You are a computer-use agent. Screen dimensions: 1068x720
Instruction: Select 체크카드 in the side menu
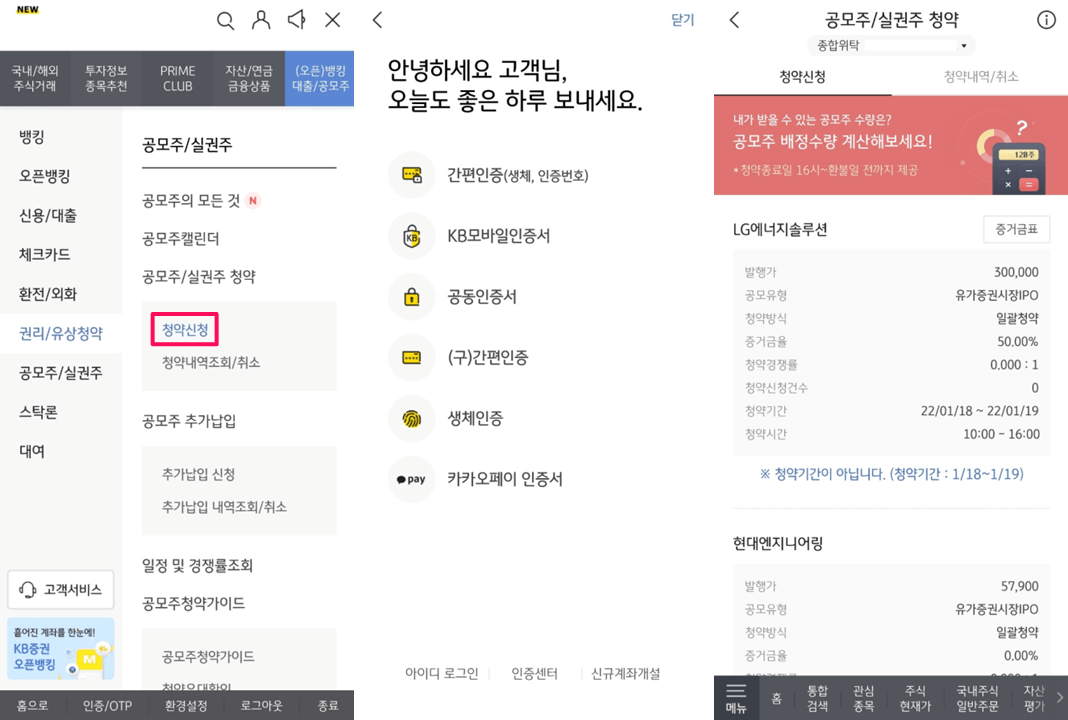(44, 255)
